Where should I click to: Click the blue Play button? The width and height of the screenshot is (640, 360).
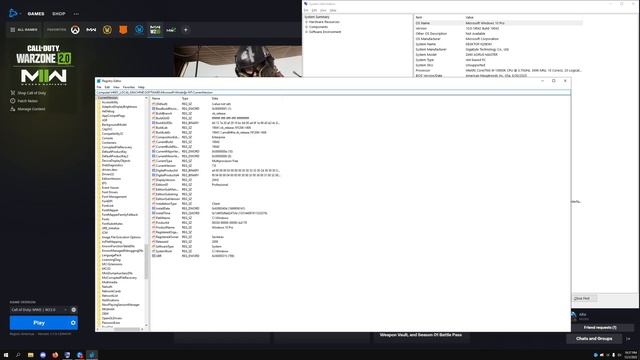tap(39, 323)
